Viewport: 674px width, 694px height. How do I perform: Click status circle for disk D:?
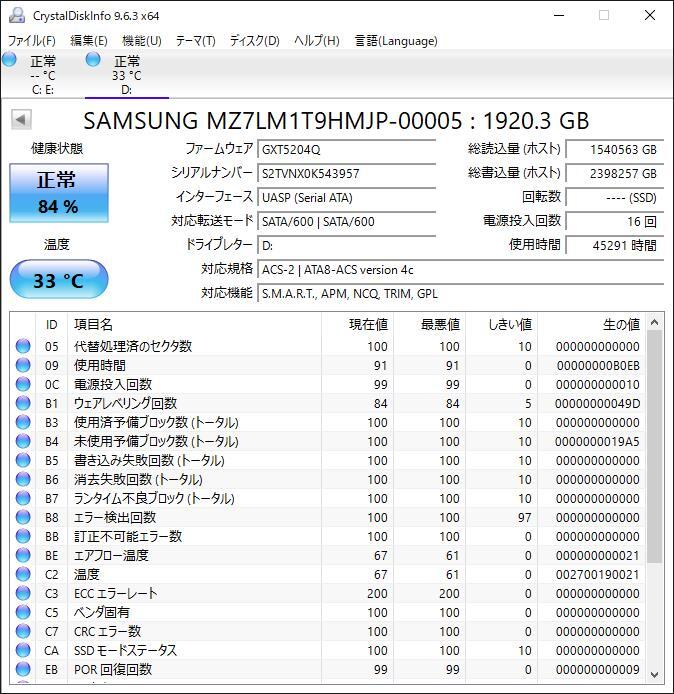(x=93, y=59)
